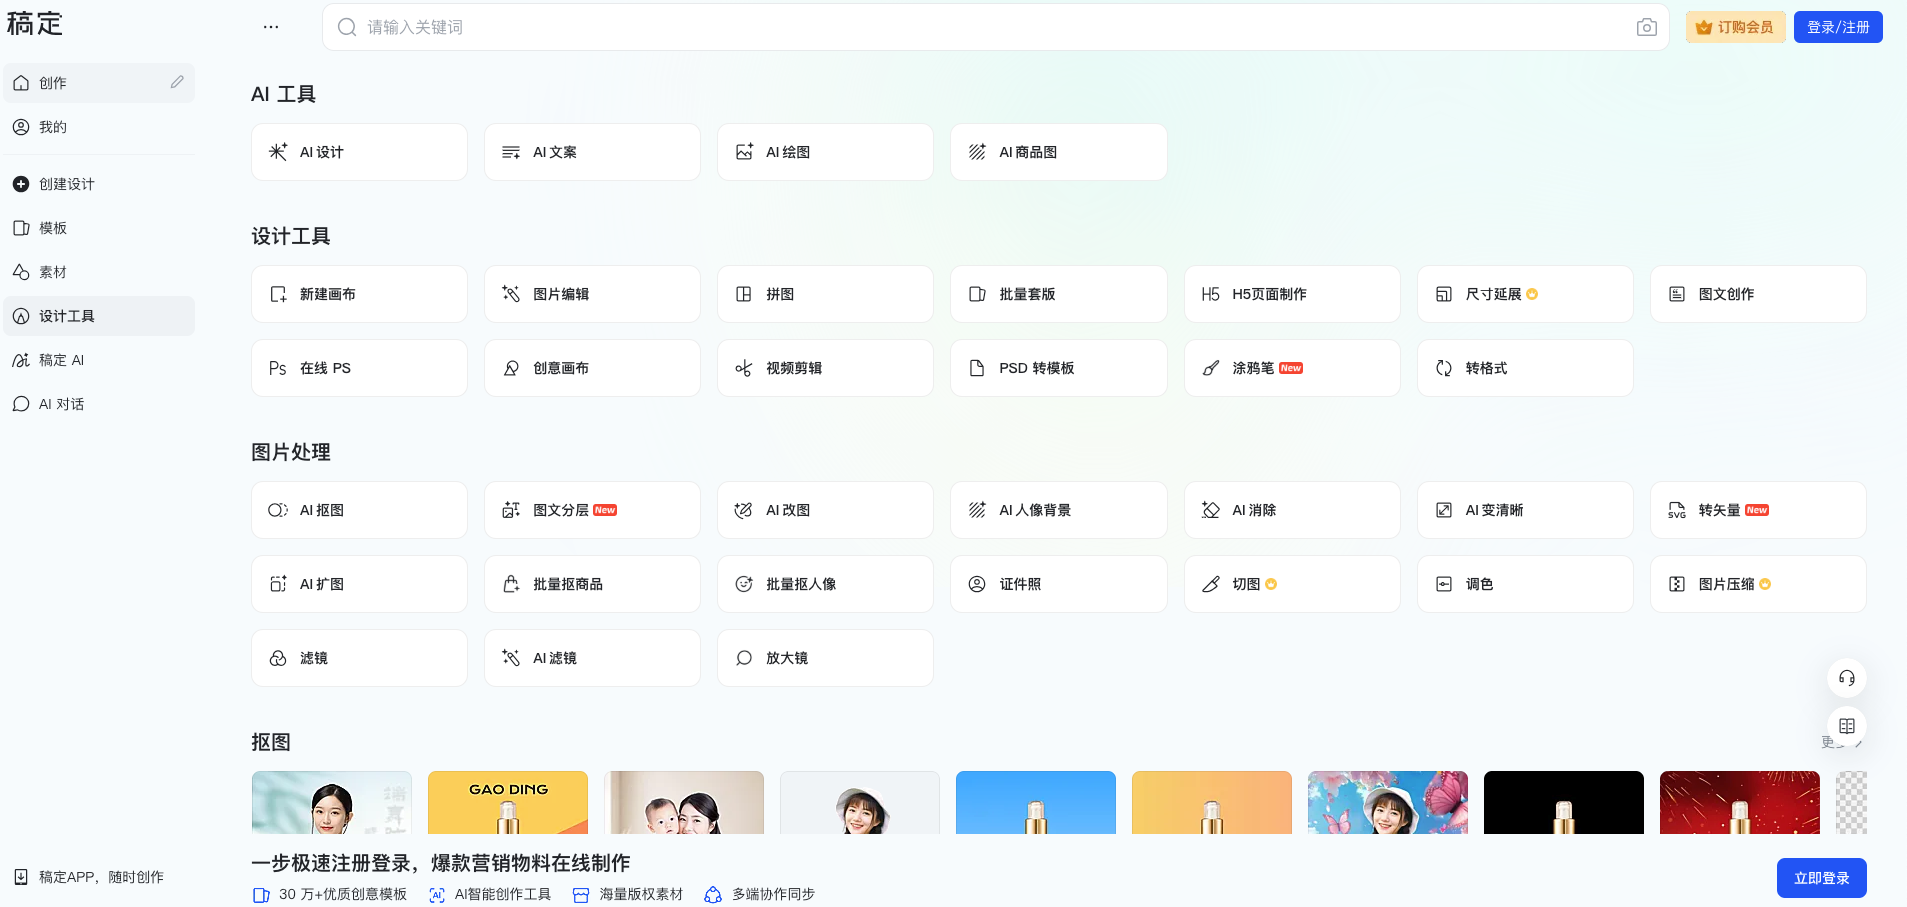Click the camera icon for image search
The width and height of the screenshot is (1907, 907).
pyautogui.click(x=1646, y=27)
